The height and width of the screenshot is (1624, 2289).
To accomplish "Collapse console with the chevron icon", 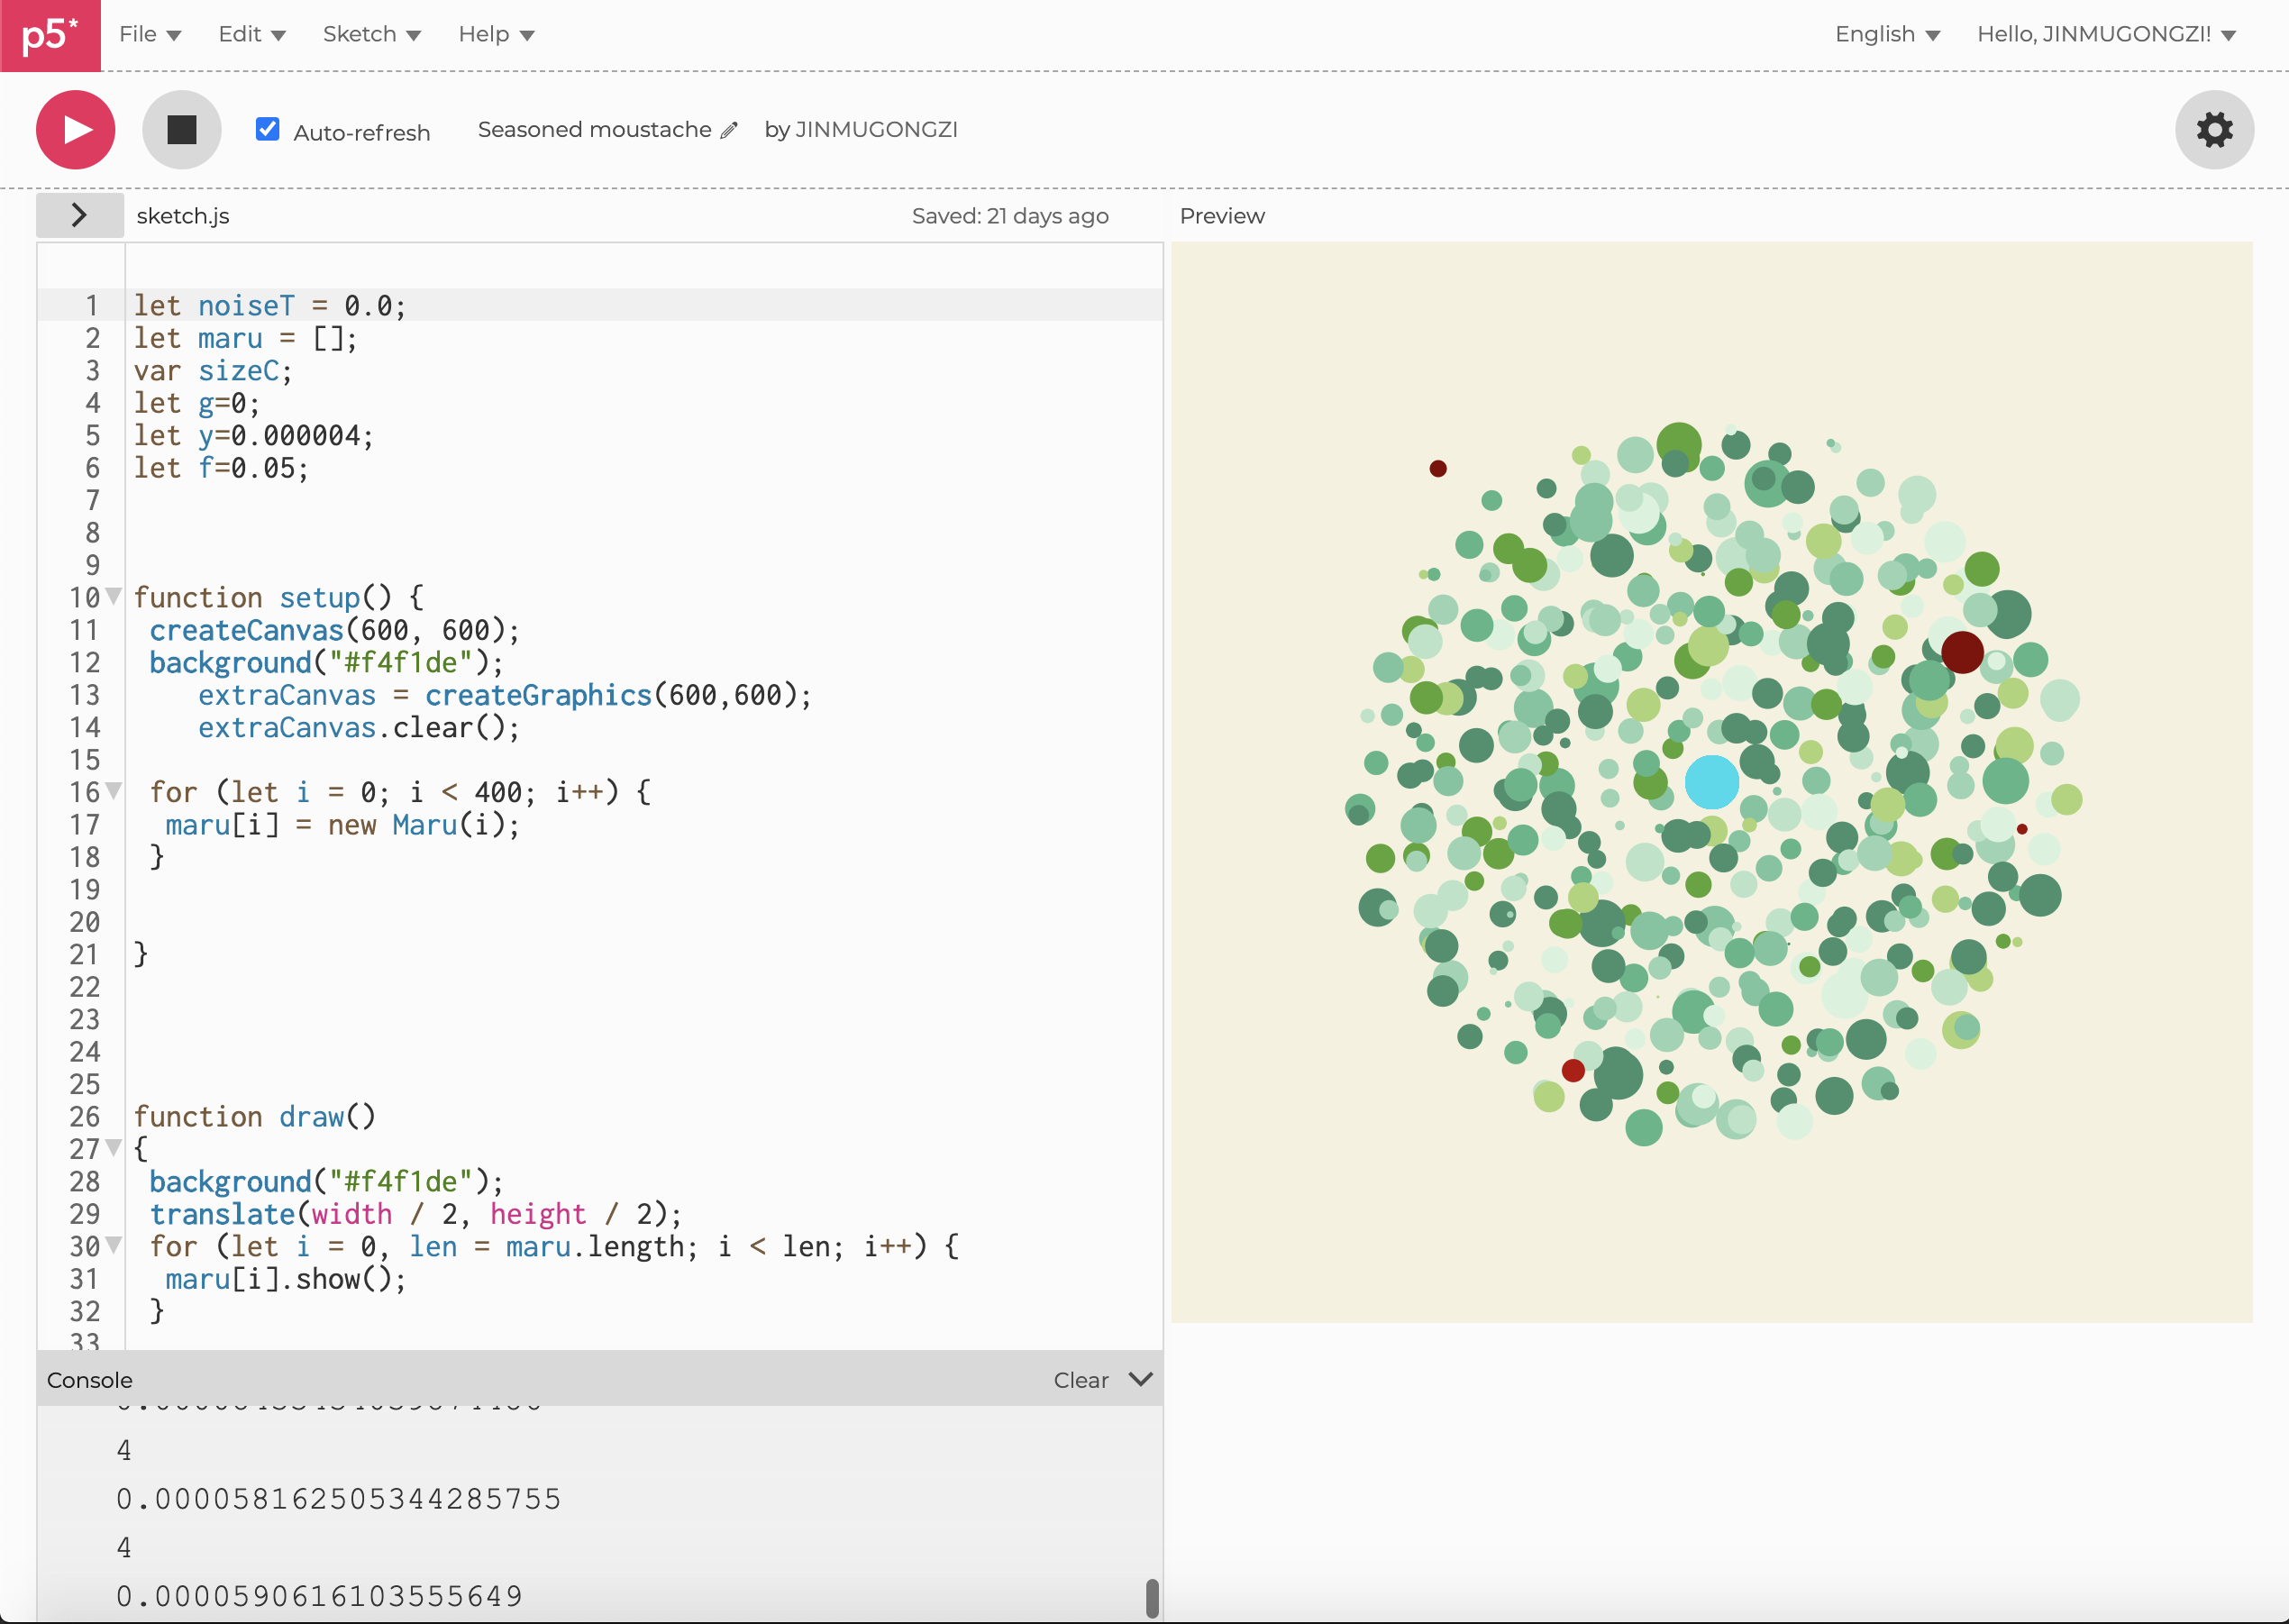I will [1140, 1379].
